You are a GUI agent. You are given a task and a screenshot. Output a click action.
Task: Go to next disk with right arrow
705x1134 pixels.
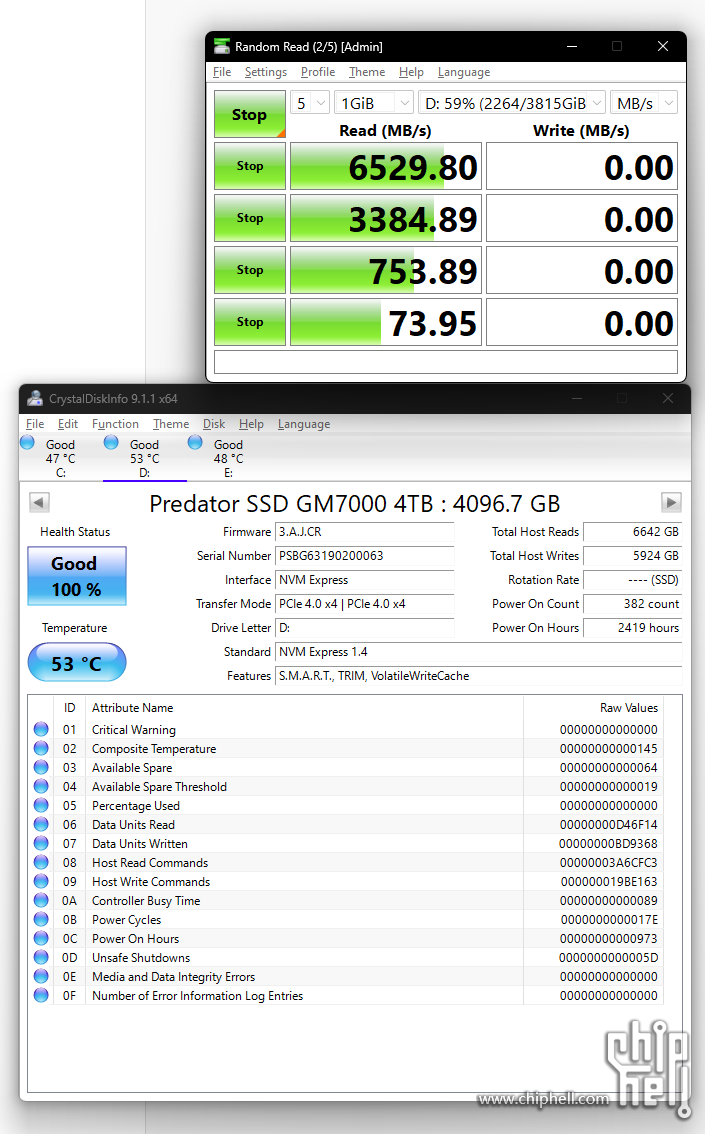pos(671,502)
